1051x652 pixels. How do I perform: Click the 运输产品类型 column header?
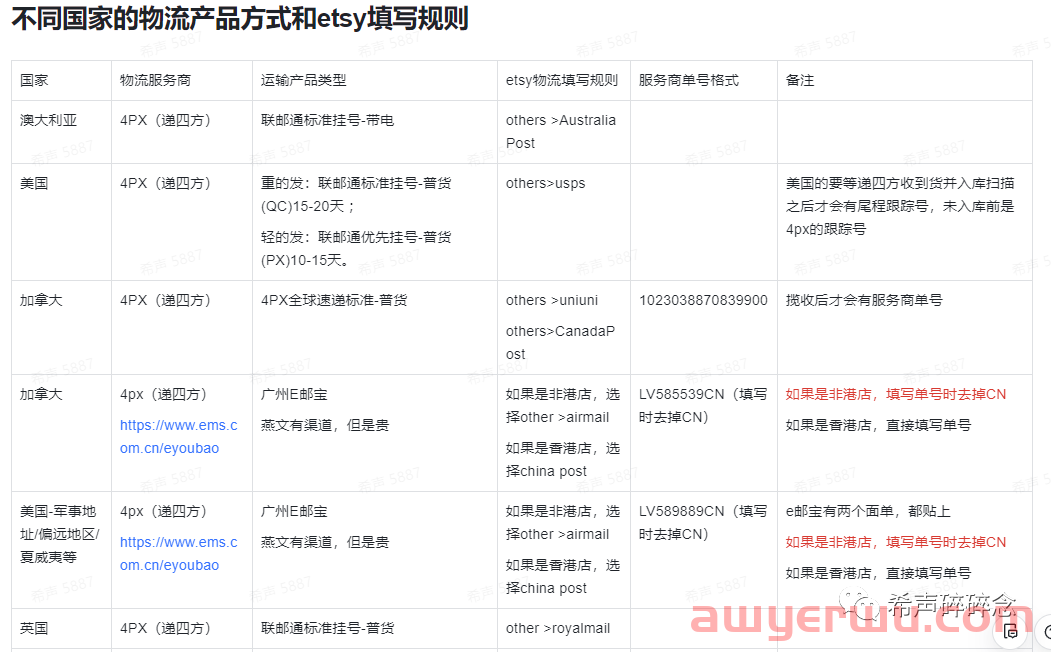tap(304, 80)
